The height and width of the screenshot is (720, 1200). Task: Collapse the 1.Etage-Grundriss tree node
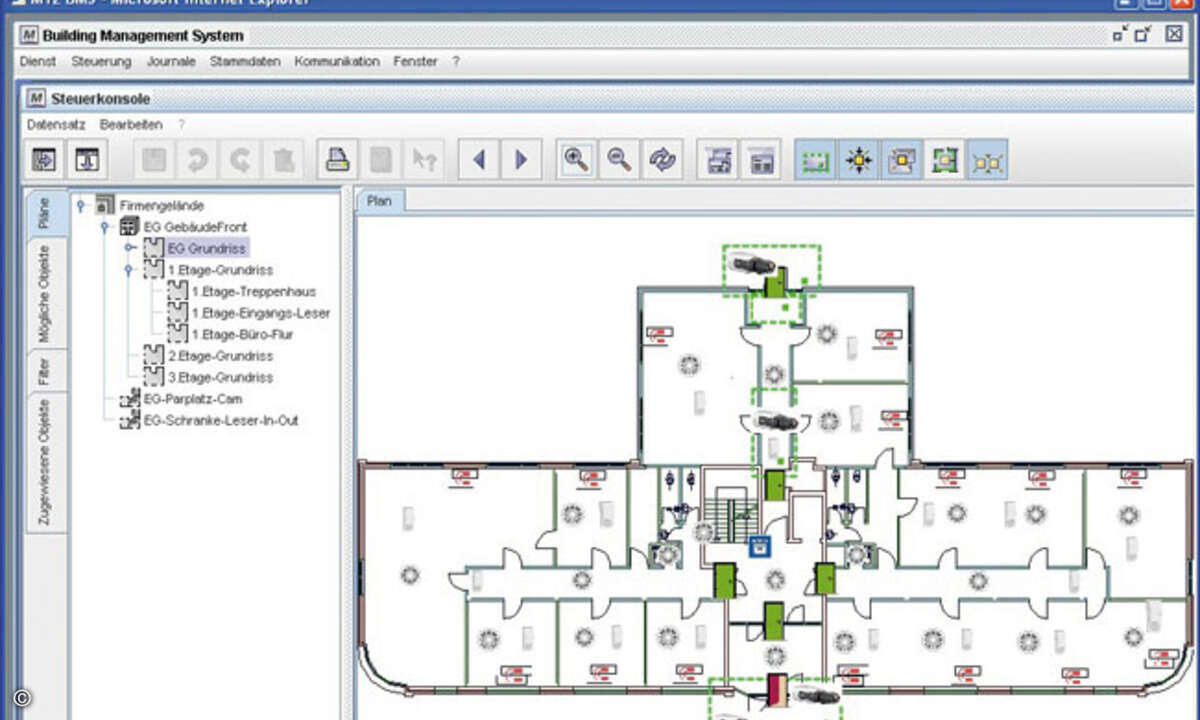pyautogui.click(x=128, y=269)
